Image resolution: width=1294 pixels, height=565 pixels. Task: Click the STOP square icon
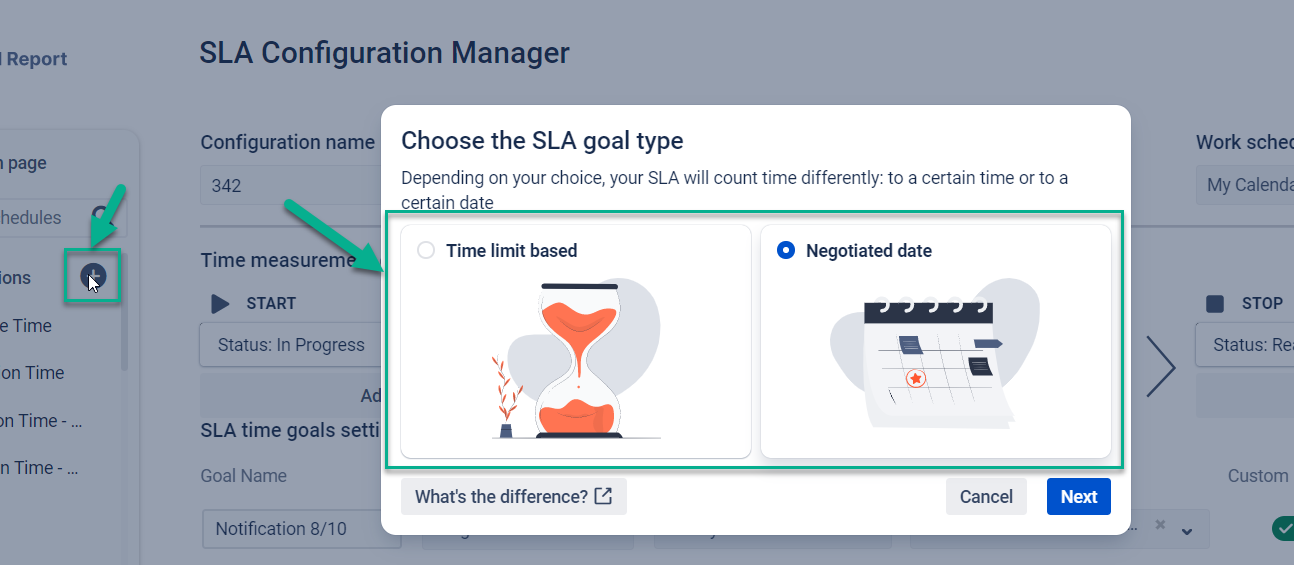(x=1215, y=303)
